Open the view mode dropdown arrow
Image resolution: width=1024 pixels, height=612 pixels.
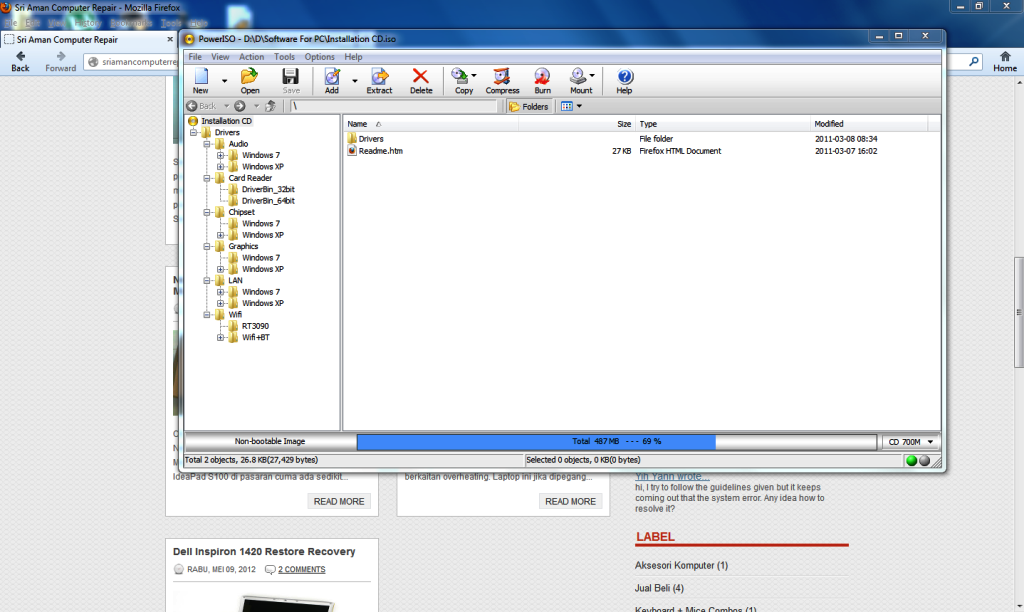[x=579, y=106]
